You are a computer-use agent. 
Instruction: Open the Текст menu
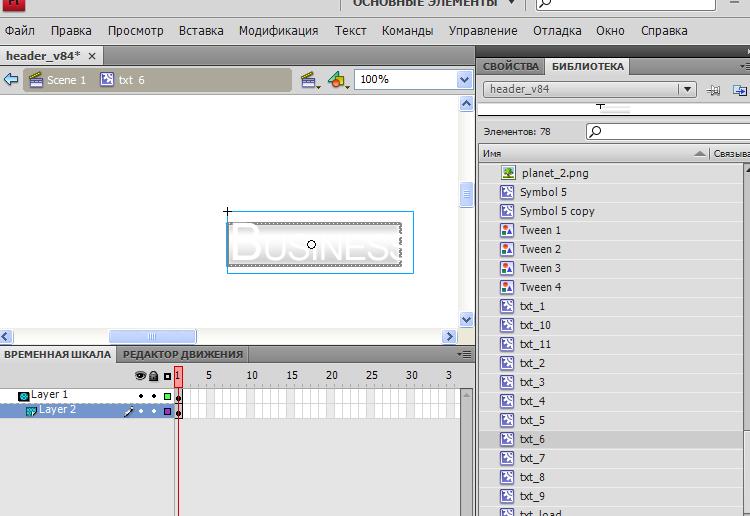click(351, 31)
